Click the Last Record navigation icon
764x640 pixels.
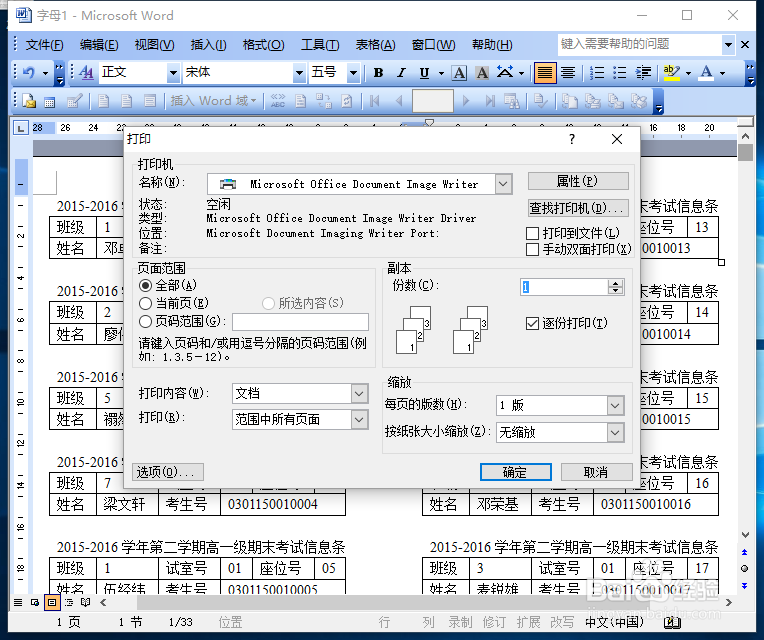[490, 101]
